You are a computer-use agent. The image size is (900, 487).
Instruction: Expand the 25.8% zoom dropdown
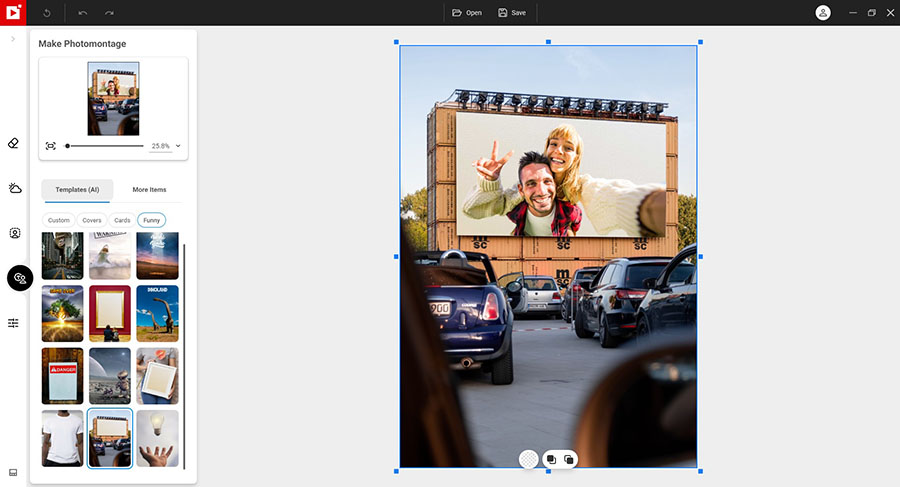click(178, 146)
